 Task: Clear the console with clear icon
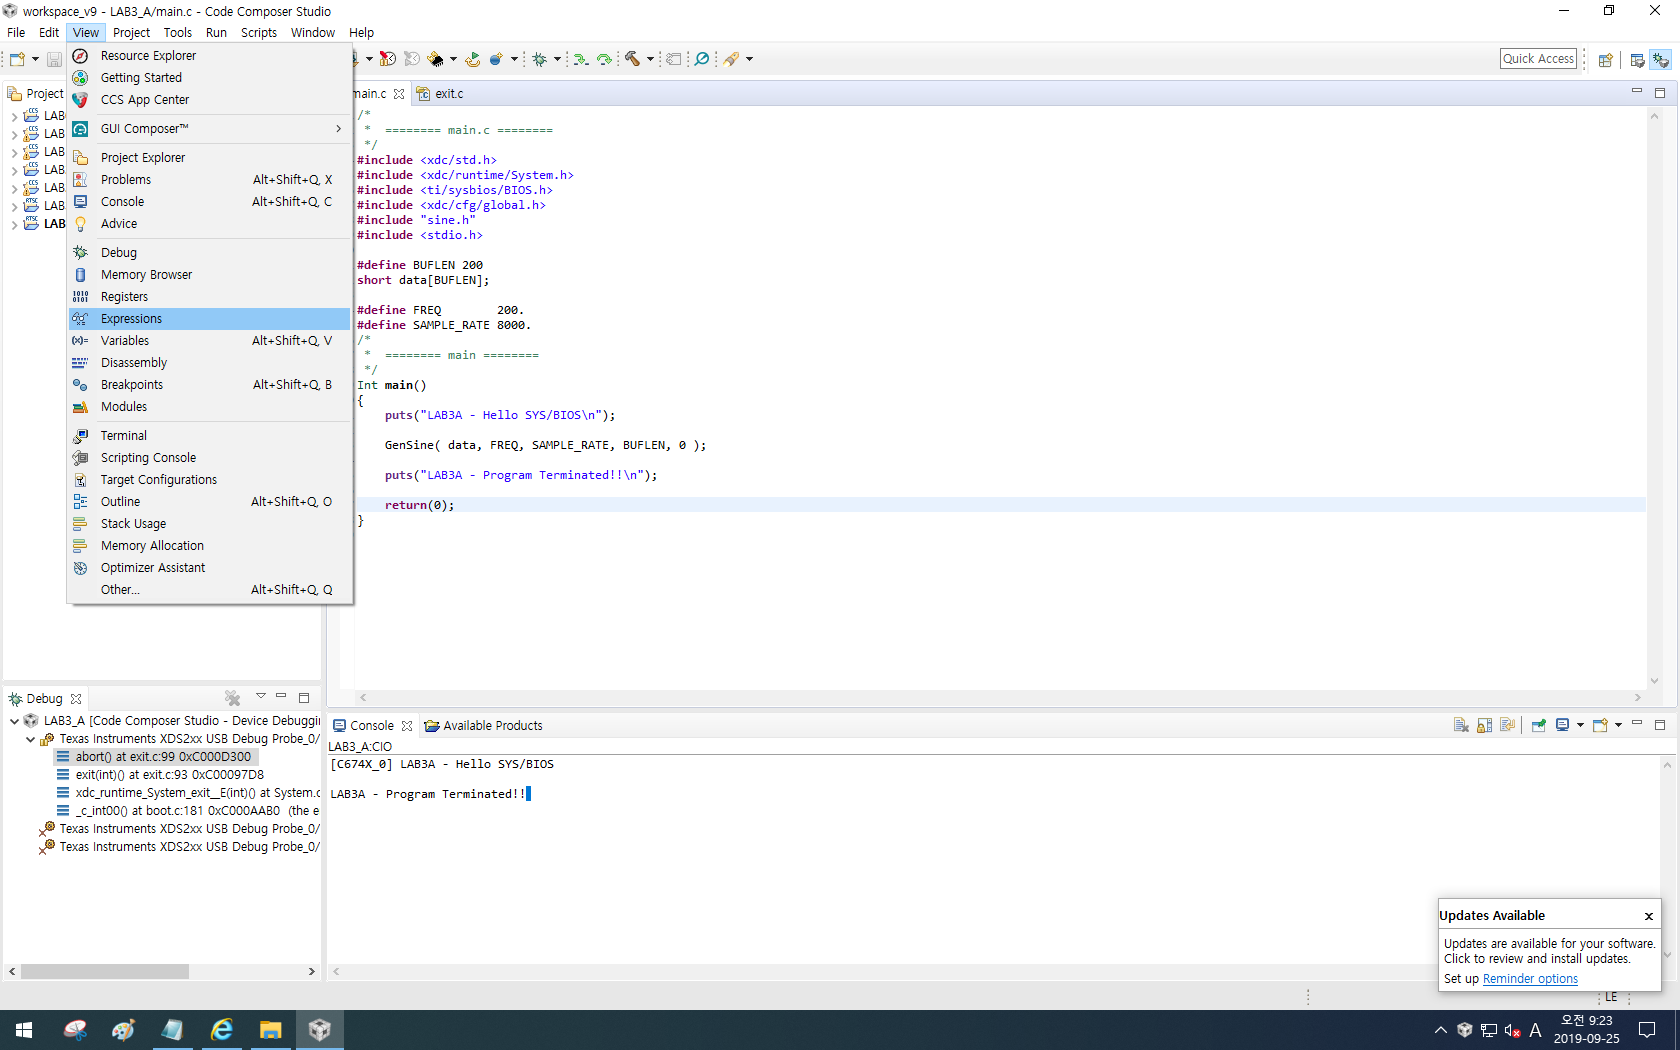(x=1461, y=726)
